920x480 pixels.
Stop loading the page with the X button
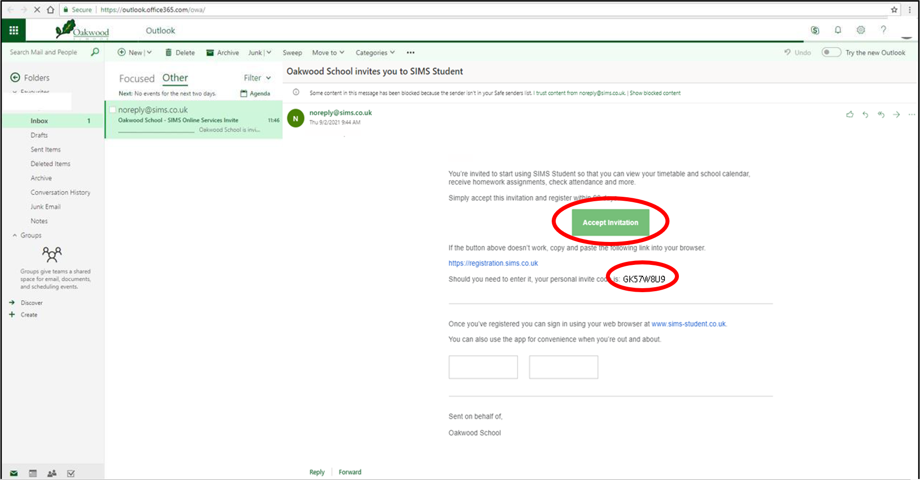coord(36,9)
